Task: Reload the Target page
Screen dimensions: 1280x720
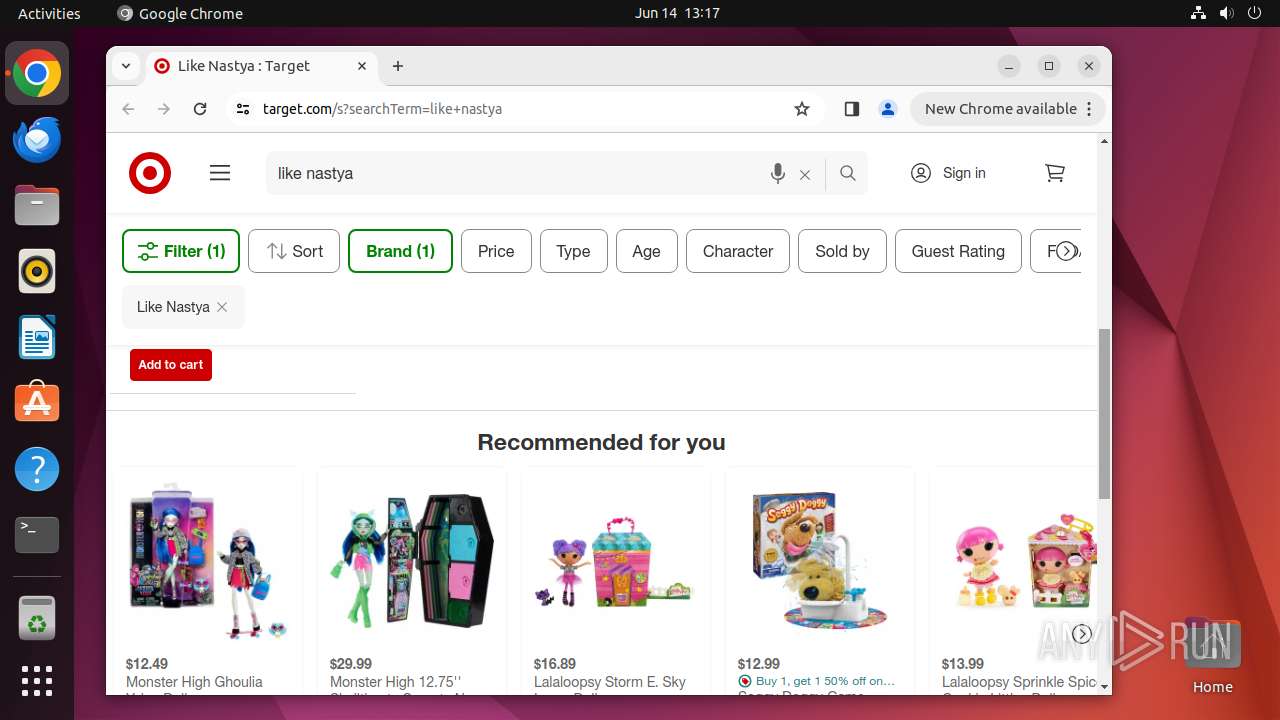Action: [x=200, y=109]
